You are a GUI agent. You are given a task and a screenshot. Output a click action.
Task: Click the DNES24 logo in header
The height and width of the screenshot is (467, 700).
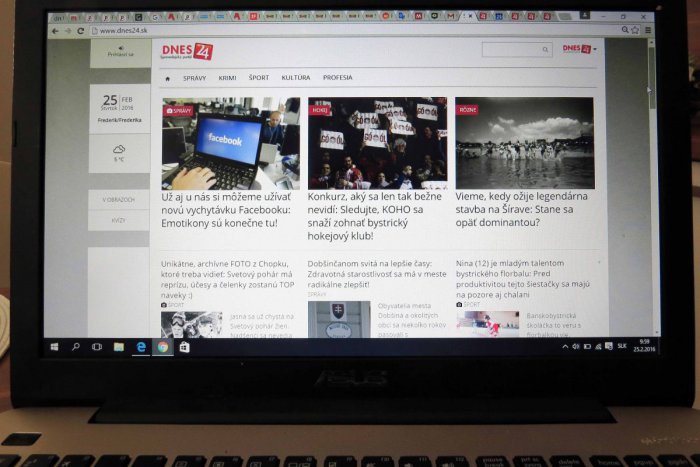point(186,52)
